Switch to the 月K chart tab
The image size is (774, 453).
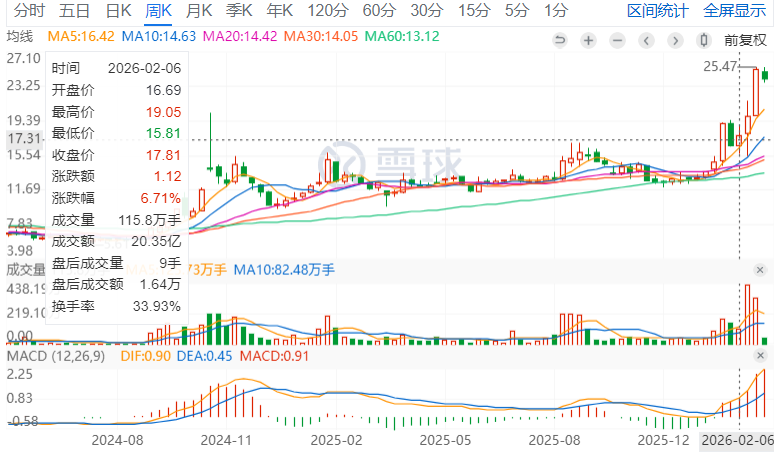point(200,12)
